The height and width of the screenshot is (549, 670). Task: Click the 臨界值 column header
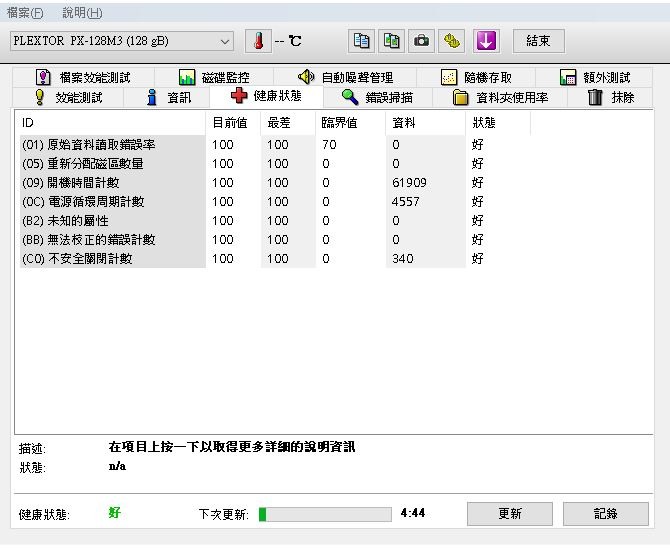(350, 123)
